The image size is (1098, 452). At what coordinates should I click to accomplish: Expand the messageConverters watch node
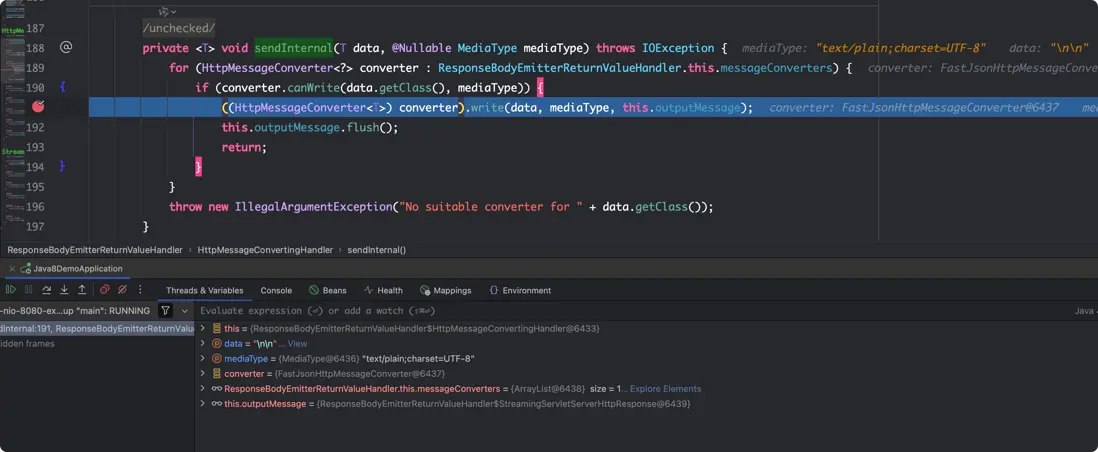pos(203,389)
